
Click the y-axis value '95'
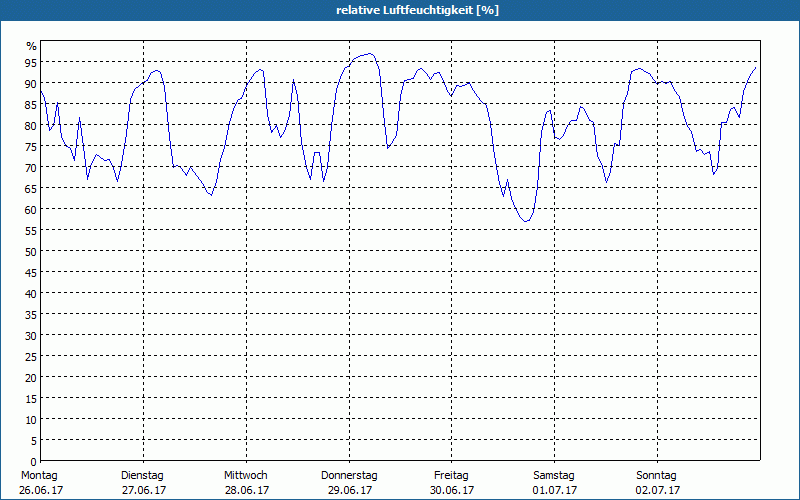pos(31,62)
